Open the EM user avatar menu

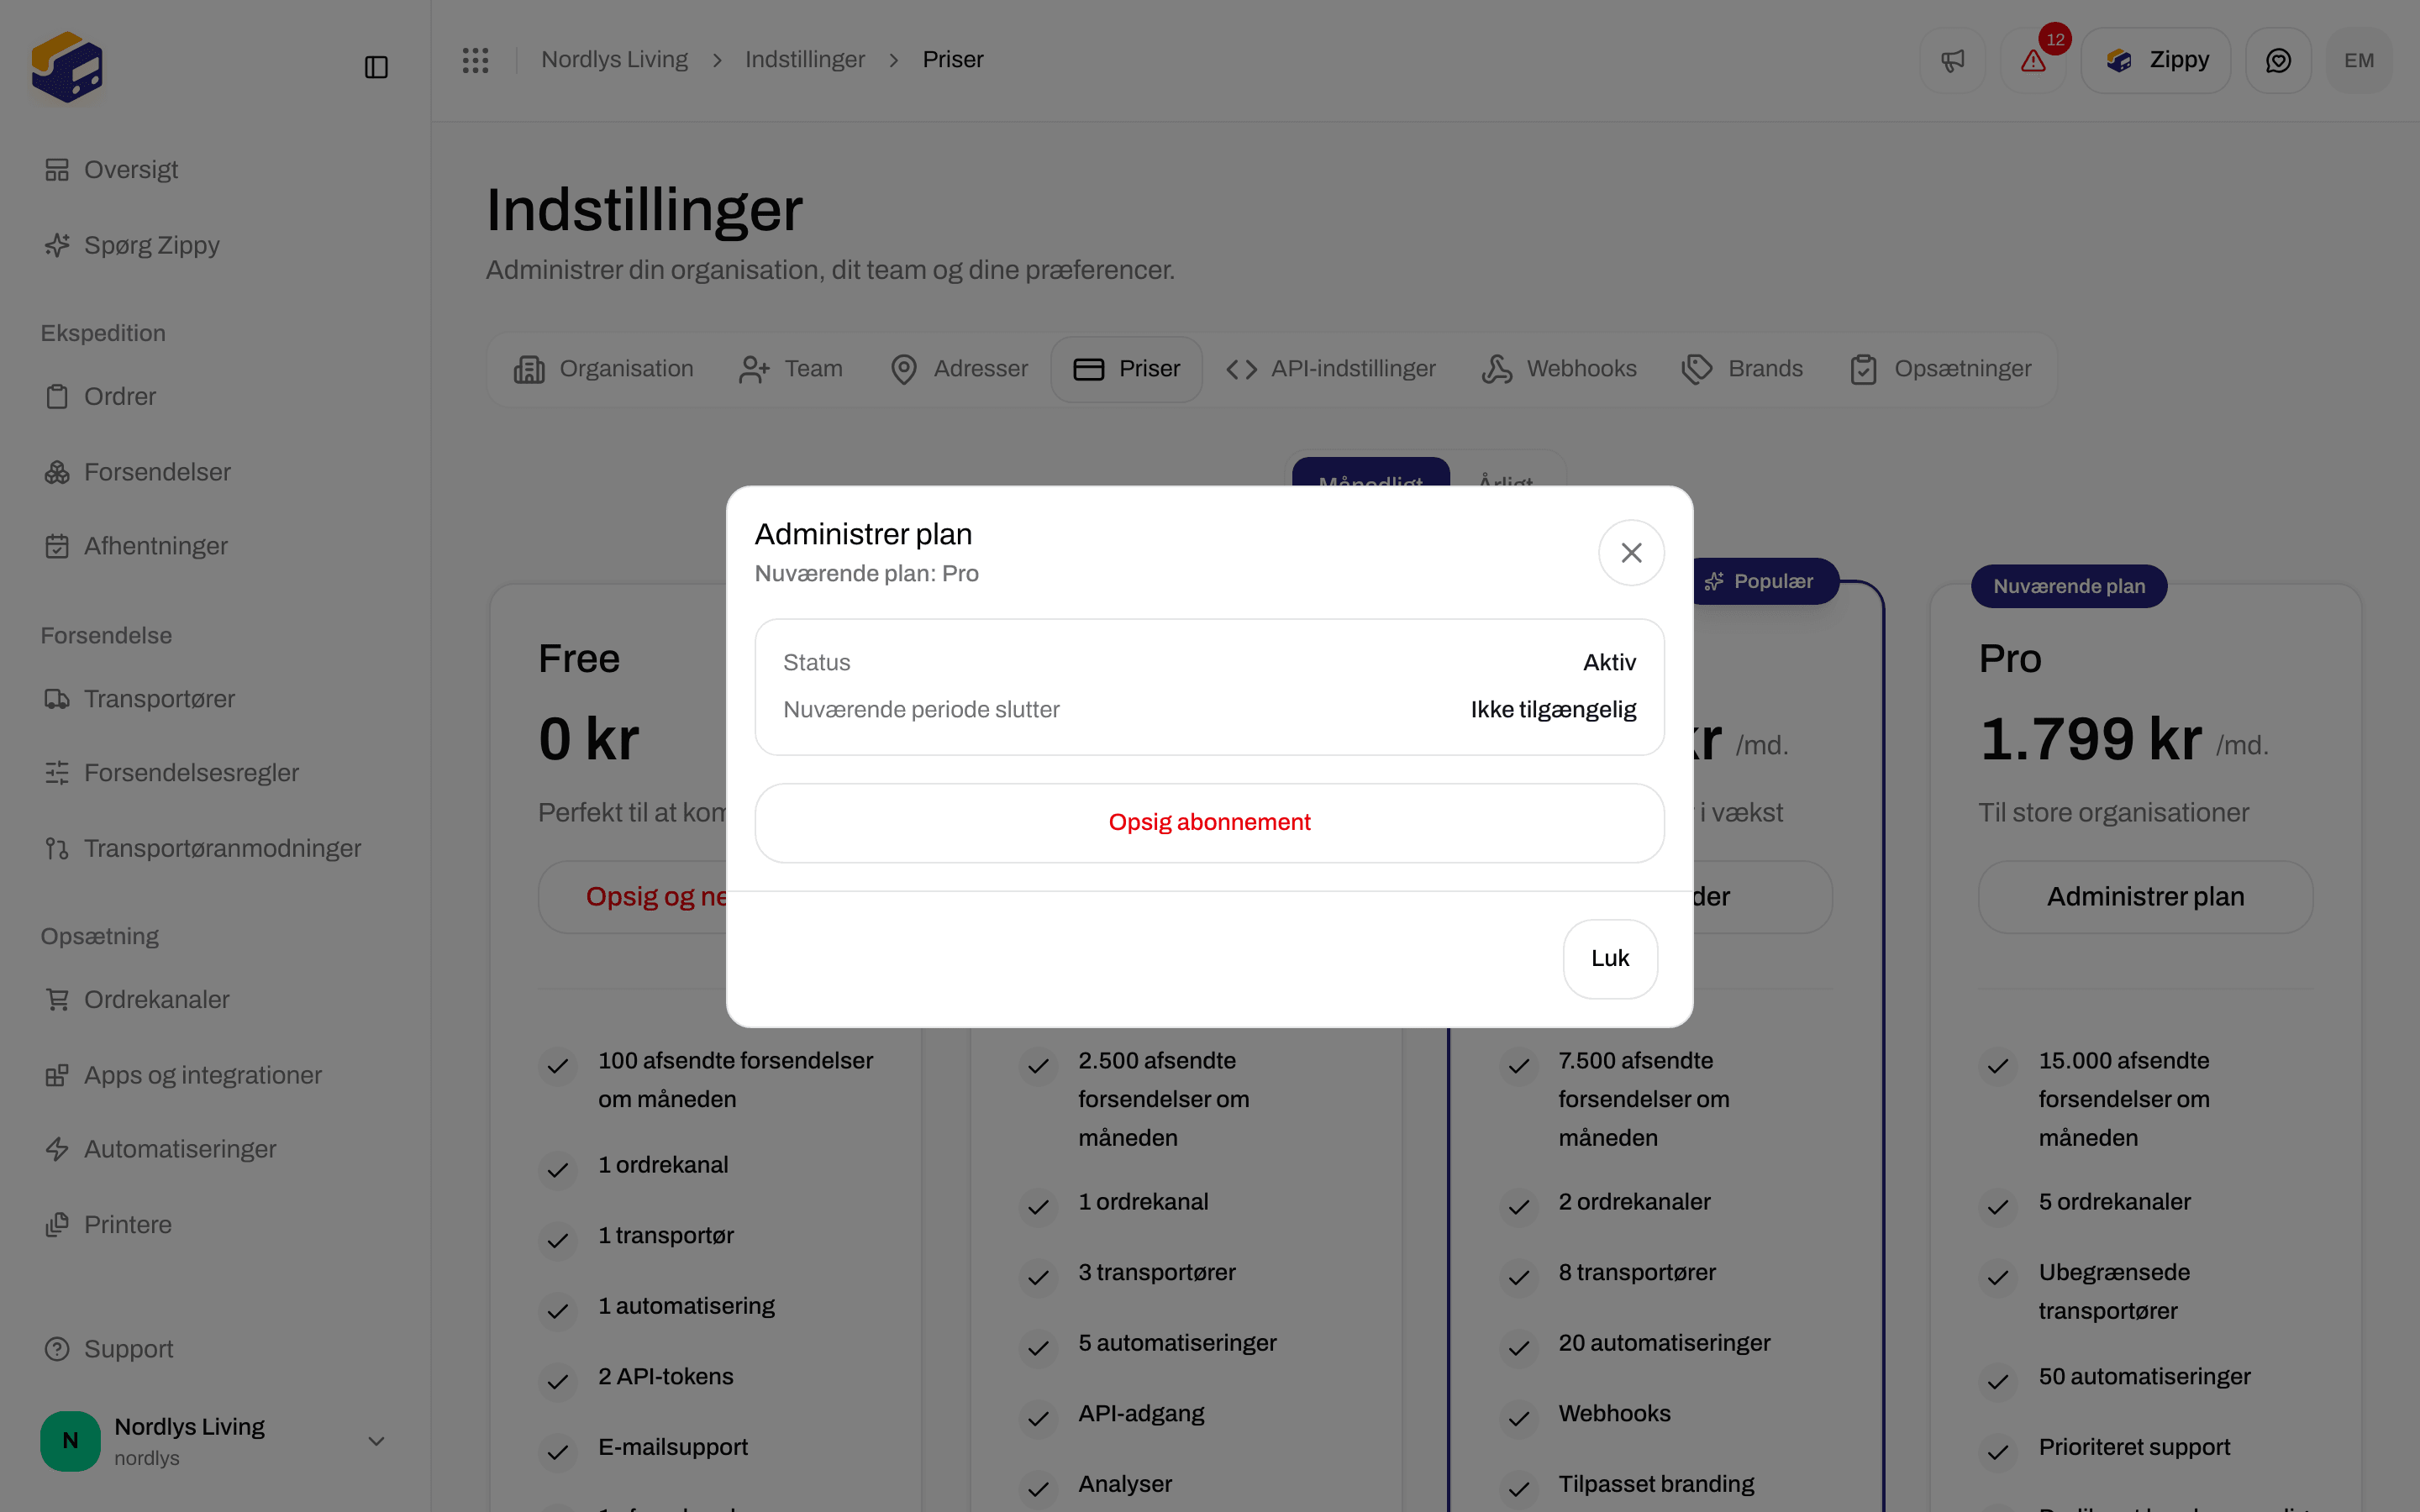click(2359, 60)
